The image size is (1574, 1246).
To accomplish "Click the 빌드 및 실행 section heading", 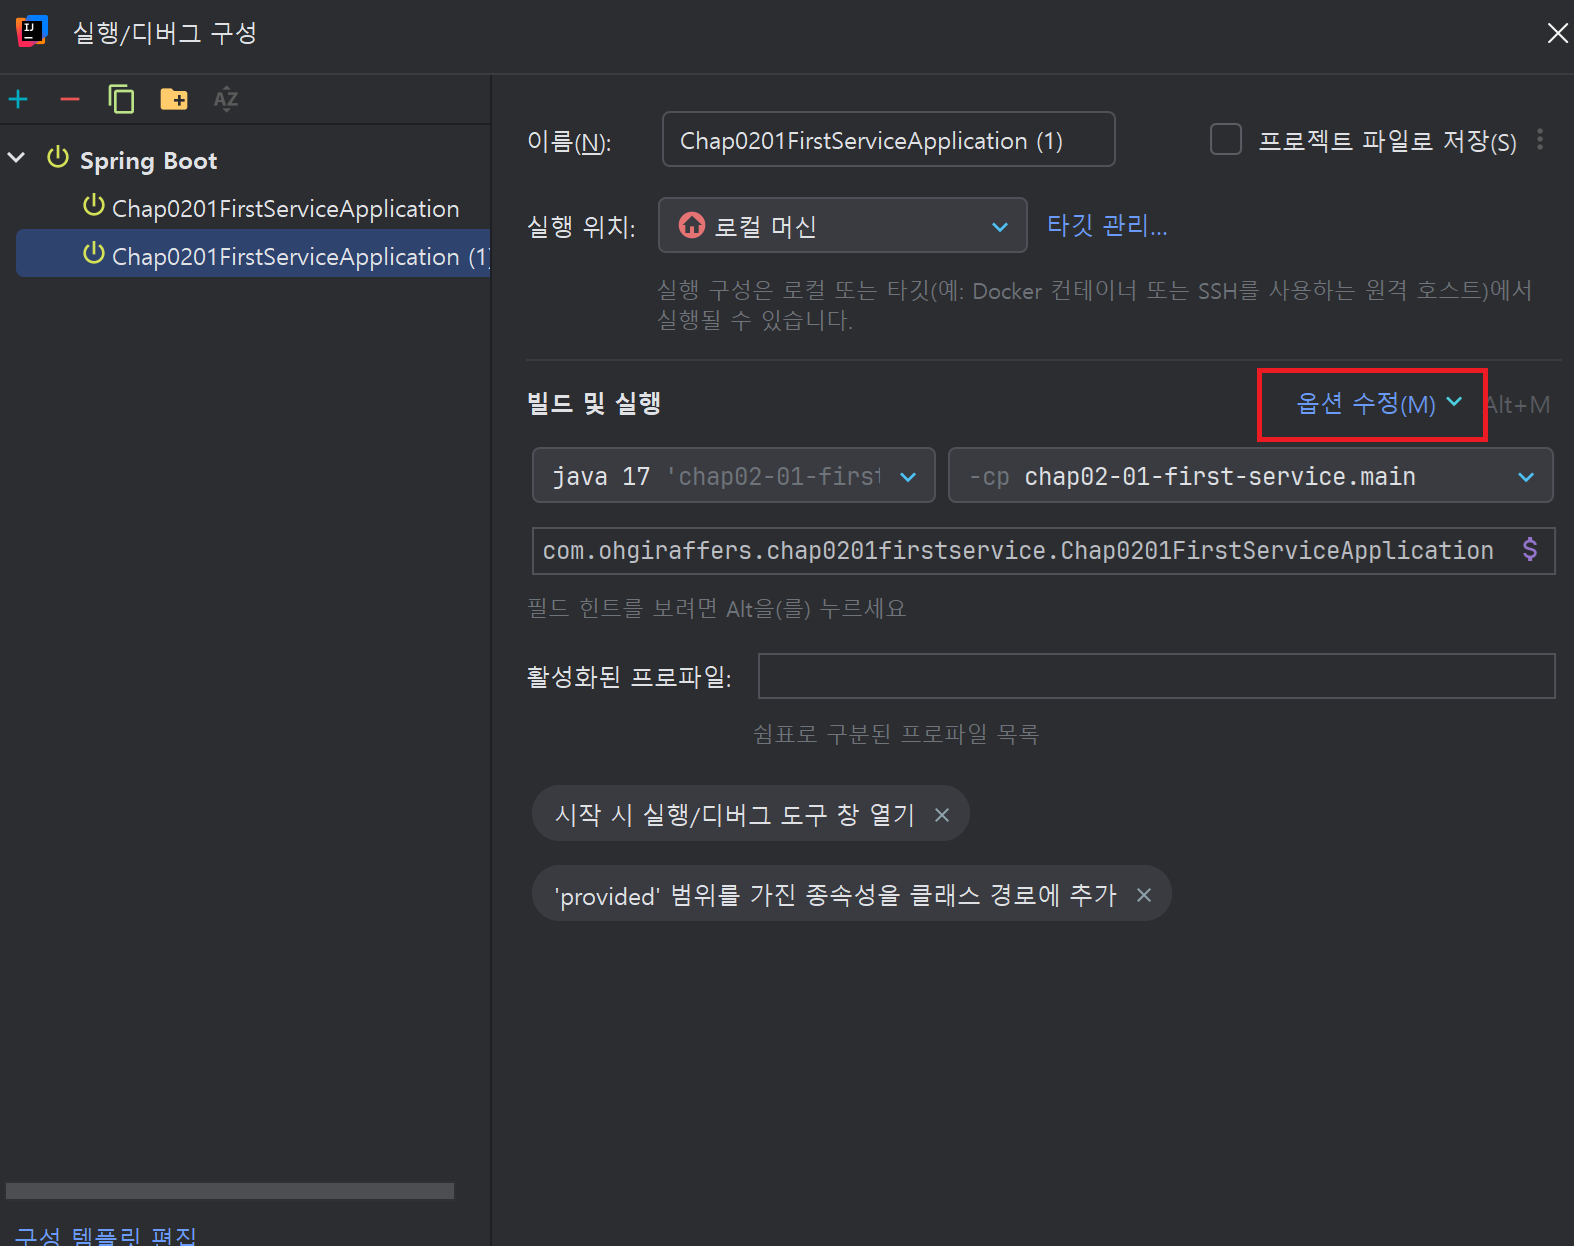I will point(594,403).
